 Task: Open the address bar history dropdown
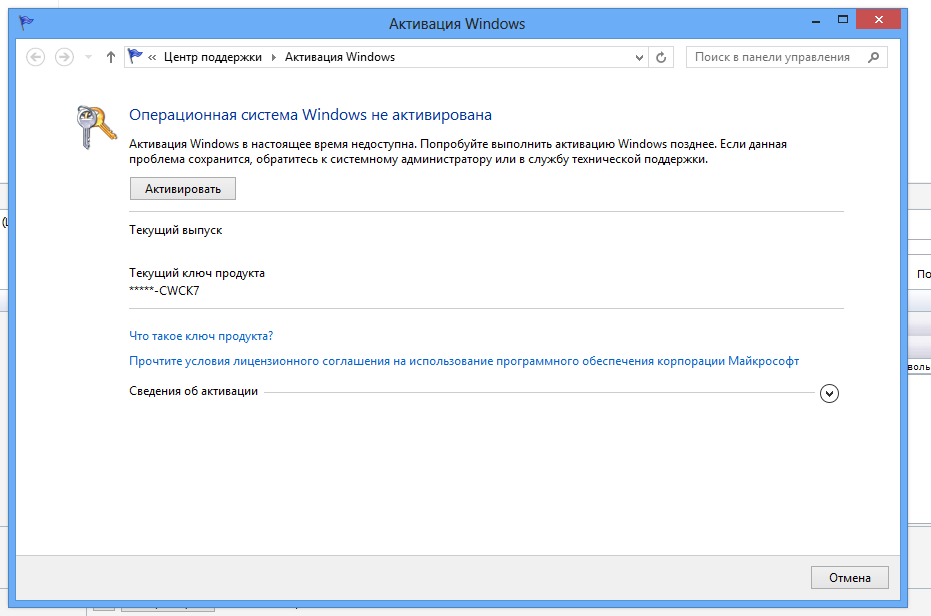pyautogui.click(x=640, y=58)
